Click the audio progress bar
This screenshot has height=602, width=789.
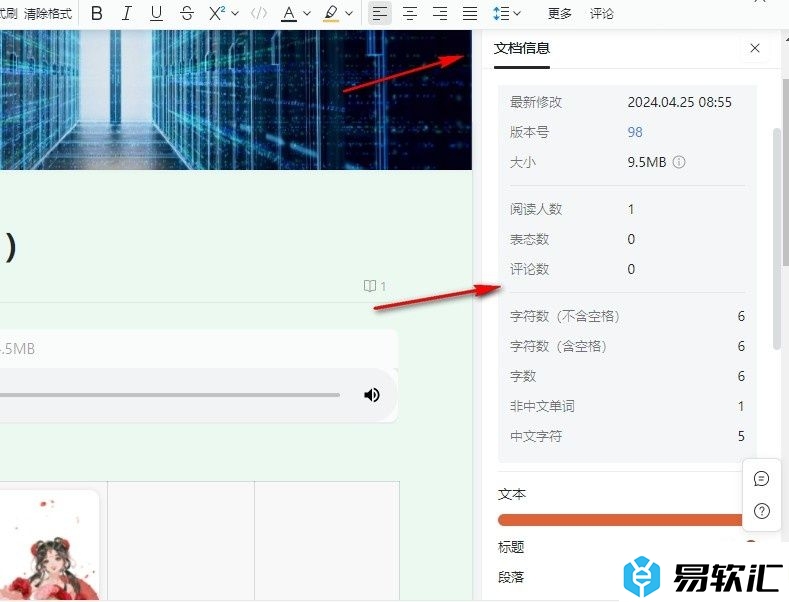point(170,395)
